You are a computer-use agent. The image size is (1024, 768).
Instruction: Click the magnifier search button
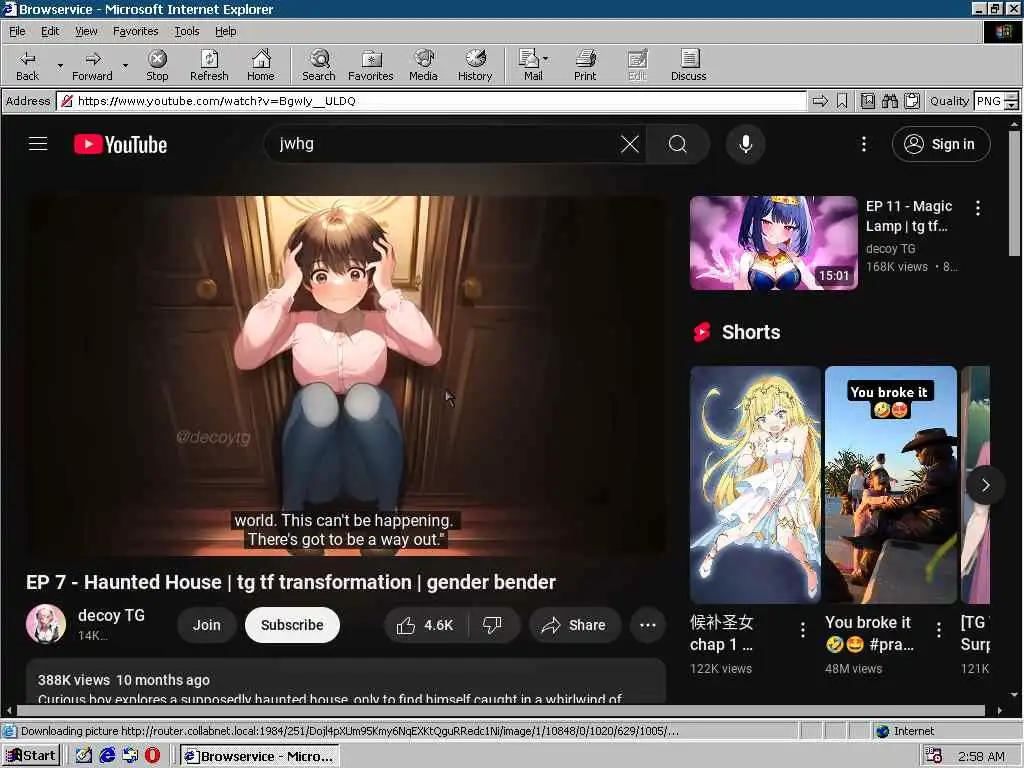(x=678, y=144)
